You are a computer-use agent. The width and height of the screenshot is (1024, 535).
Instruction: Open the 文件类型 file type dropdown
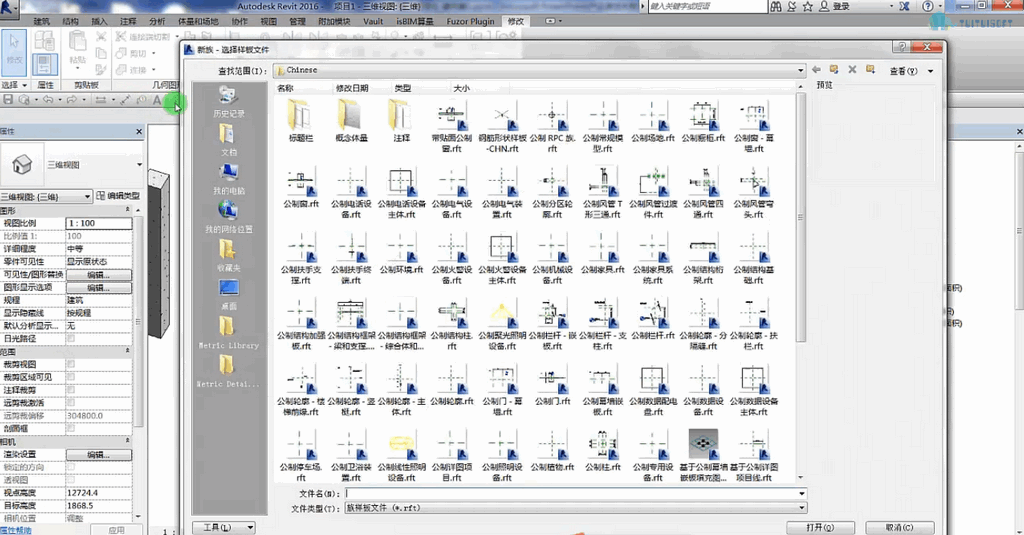(801, 508)
